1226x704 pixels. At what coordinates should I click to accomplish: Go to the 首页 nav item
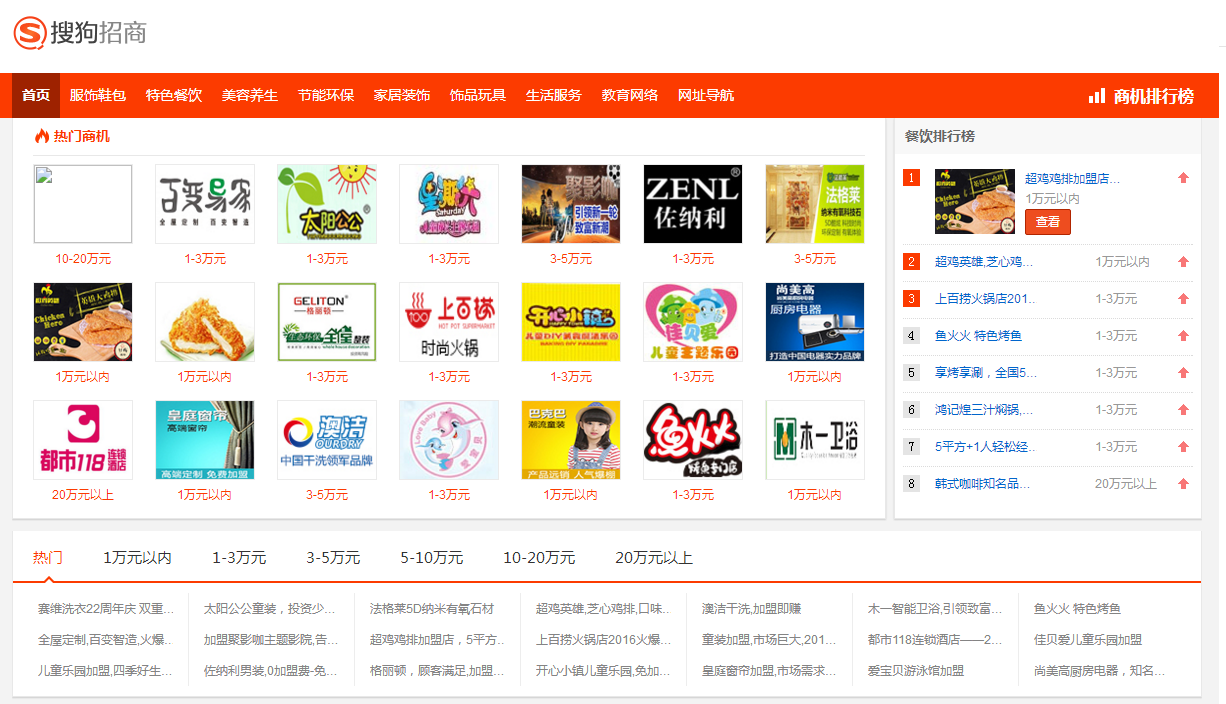(x=36, y=95)
